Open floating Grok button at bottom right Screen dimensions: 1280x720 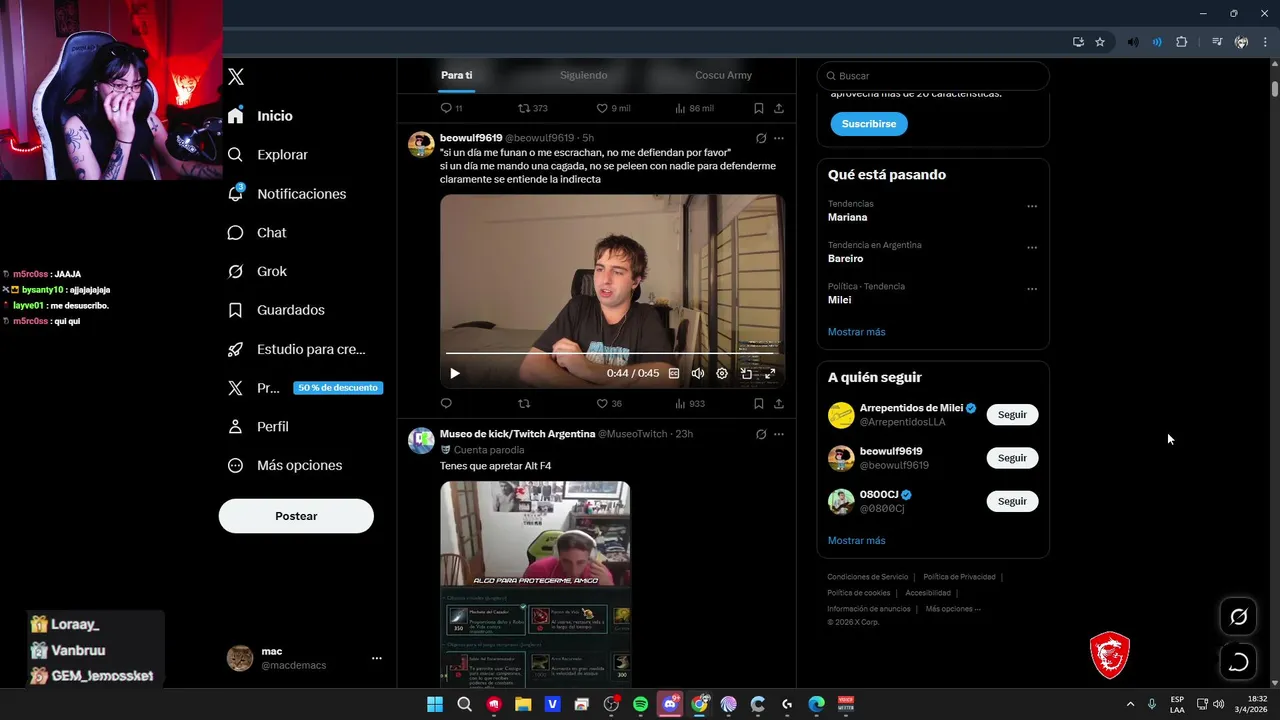tap(1238, 617)
